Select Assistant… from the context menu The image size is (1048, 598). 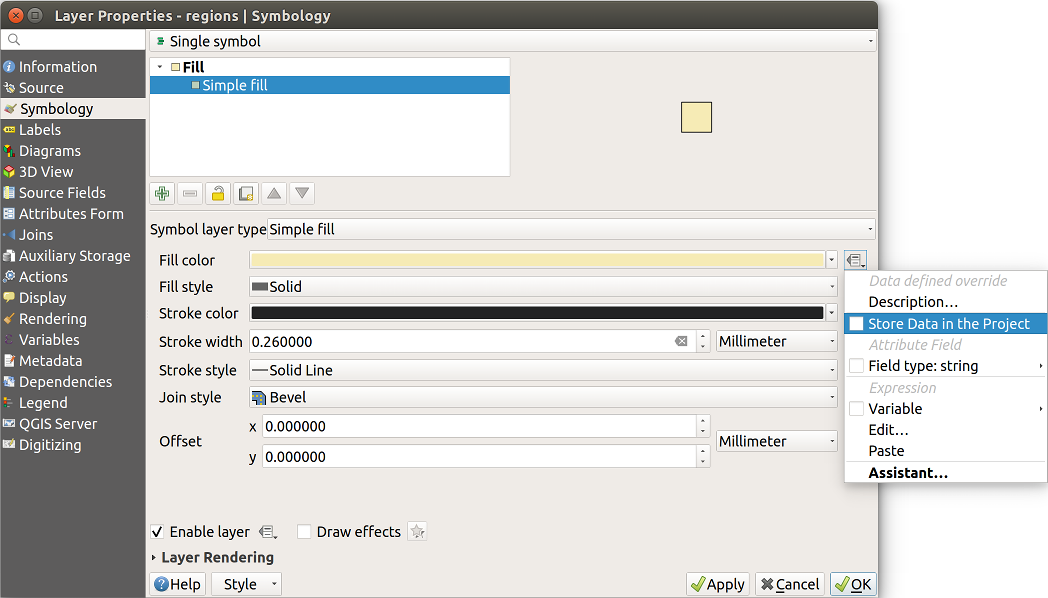tap(908, 473)
